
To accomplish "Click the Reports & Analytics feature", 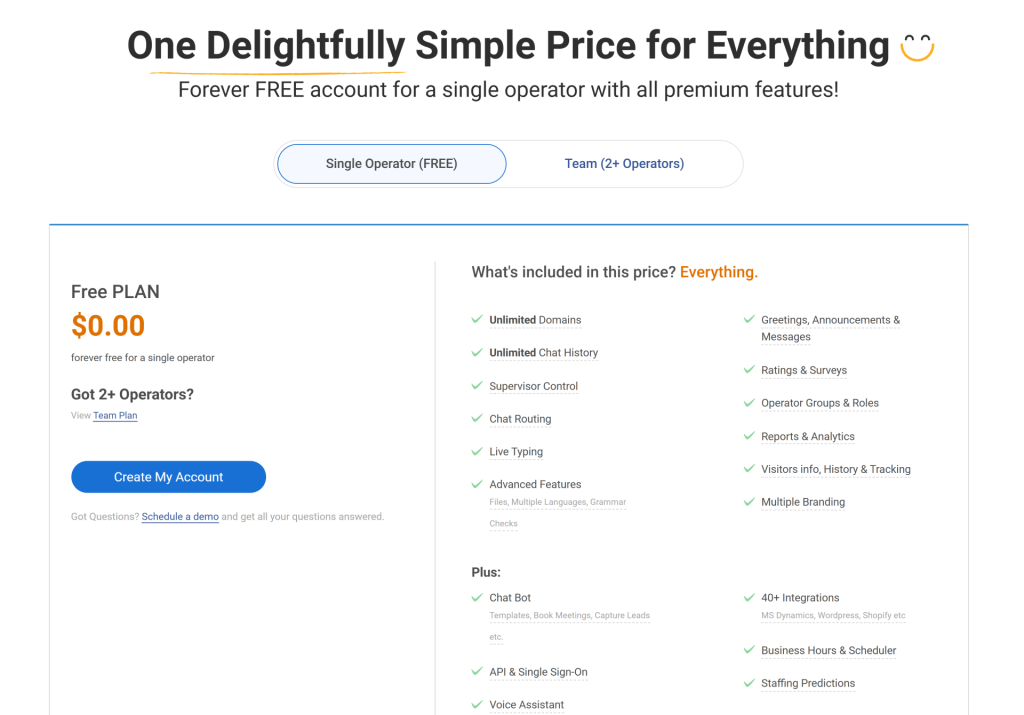I will coord(808,436).
